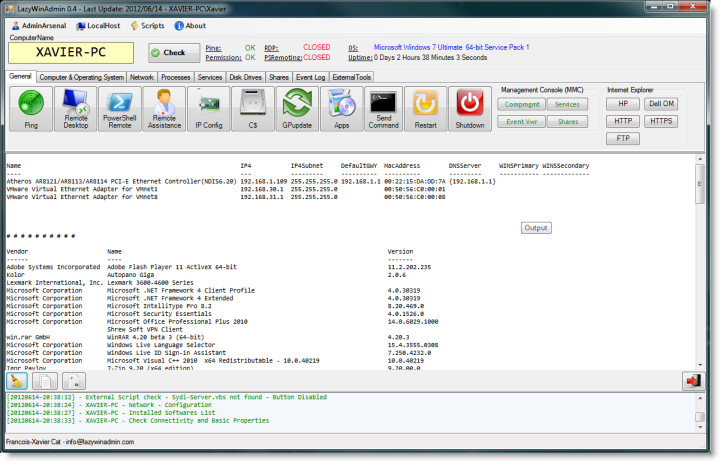Screen dimensions: 720x462
Task: Select the Event Log tab
Action: click(311, 77)
